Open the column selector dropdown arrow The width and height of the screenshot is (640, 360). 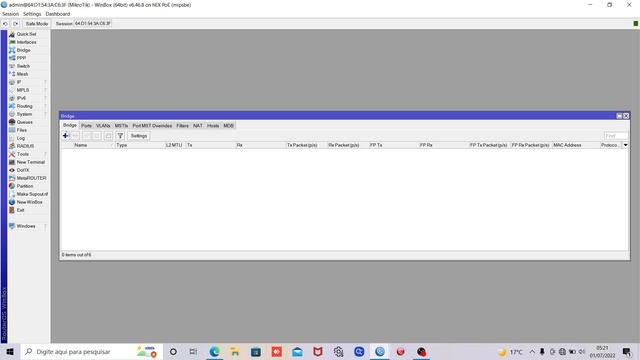(625, 145)
